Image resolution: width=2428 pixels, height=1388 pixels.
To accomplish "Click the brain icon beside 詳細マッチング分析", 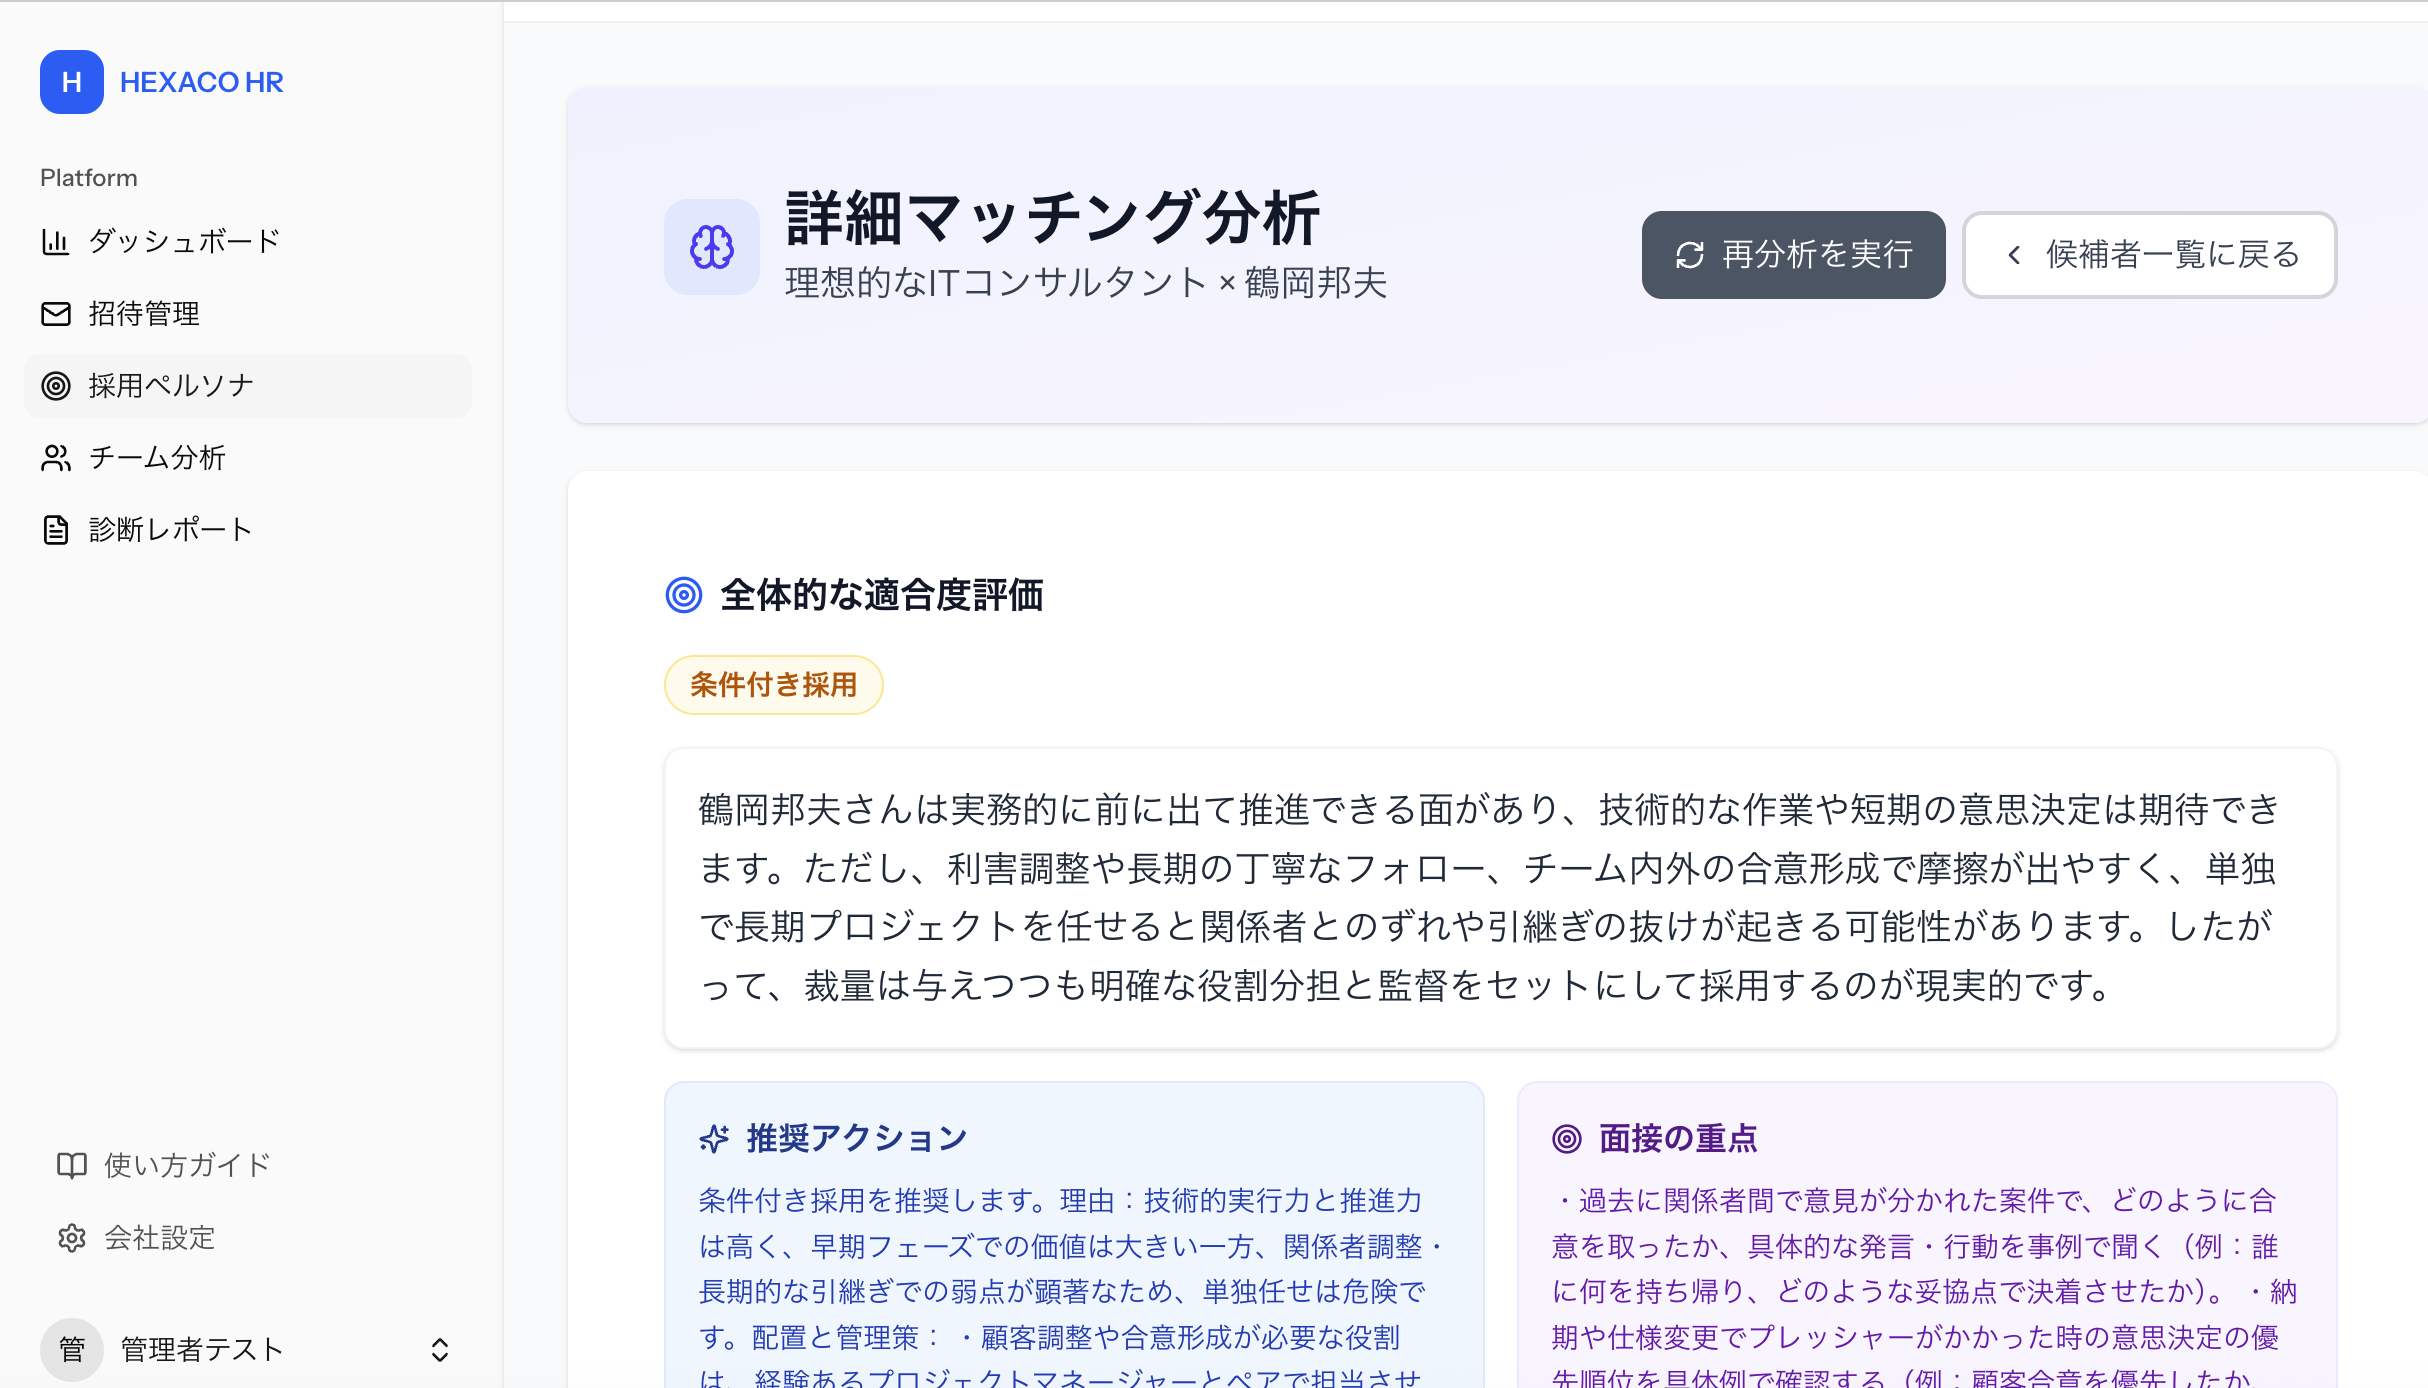I will point(712,246).
